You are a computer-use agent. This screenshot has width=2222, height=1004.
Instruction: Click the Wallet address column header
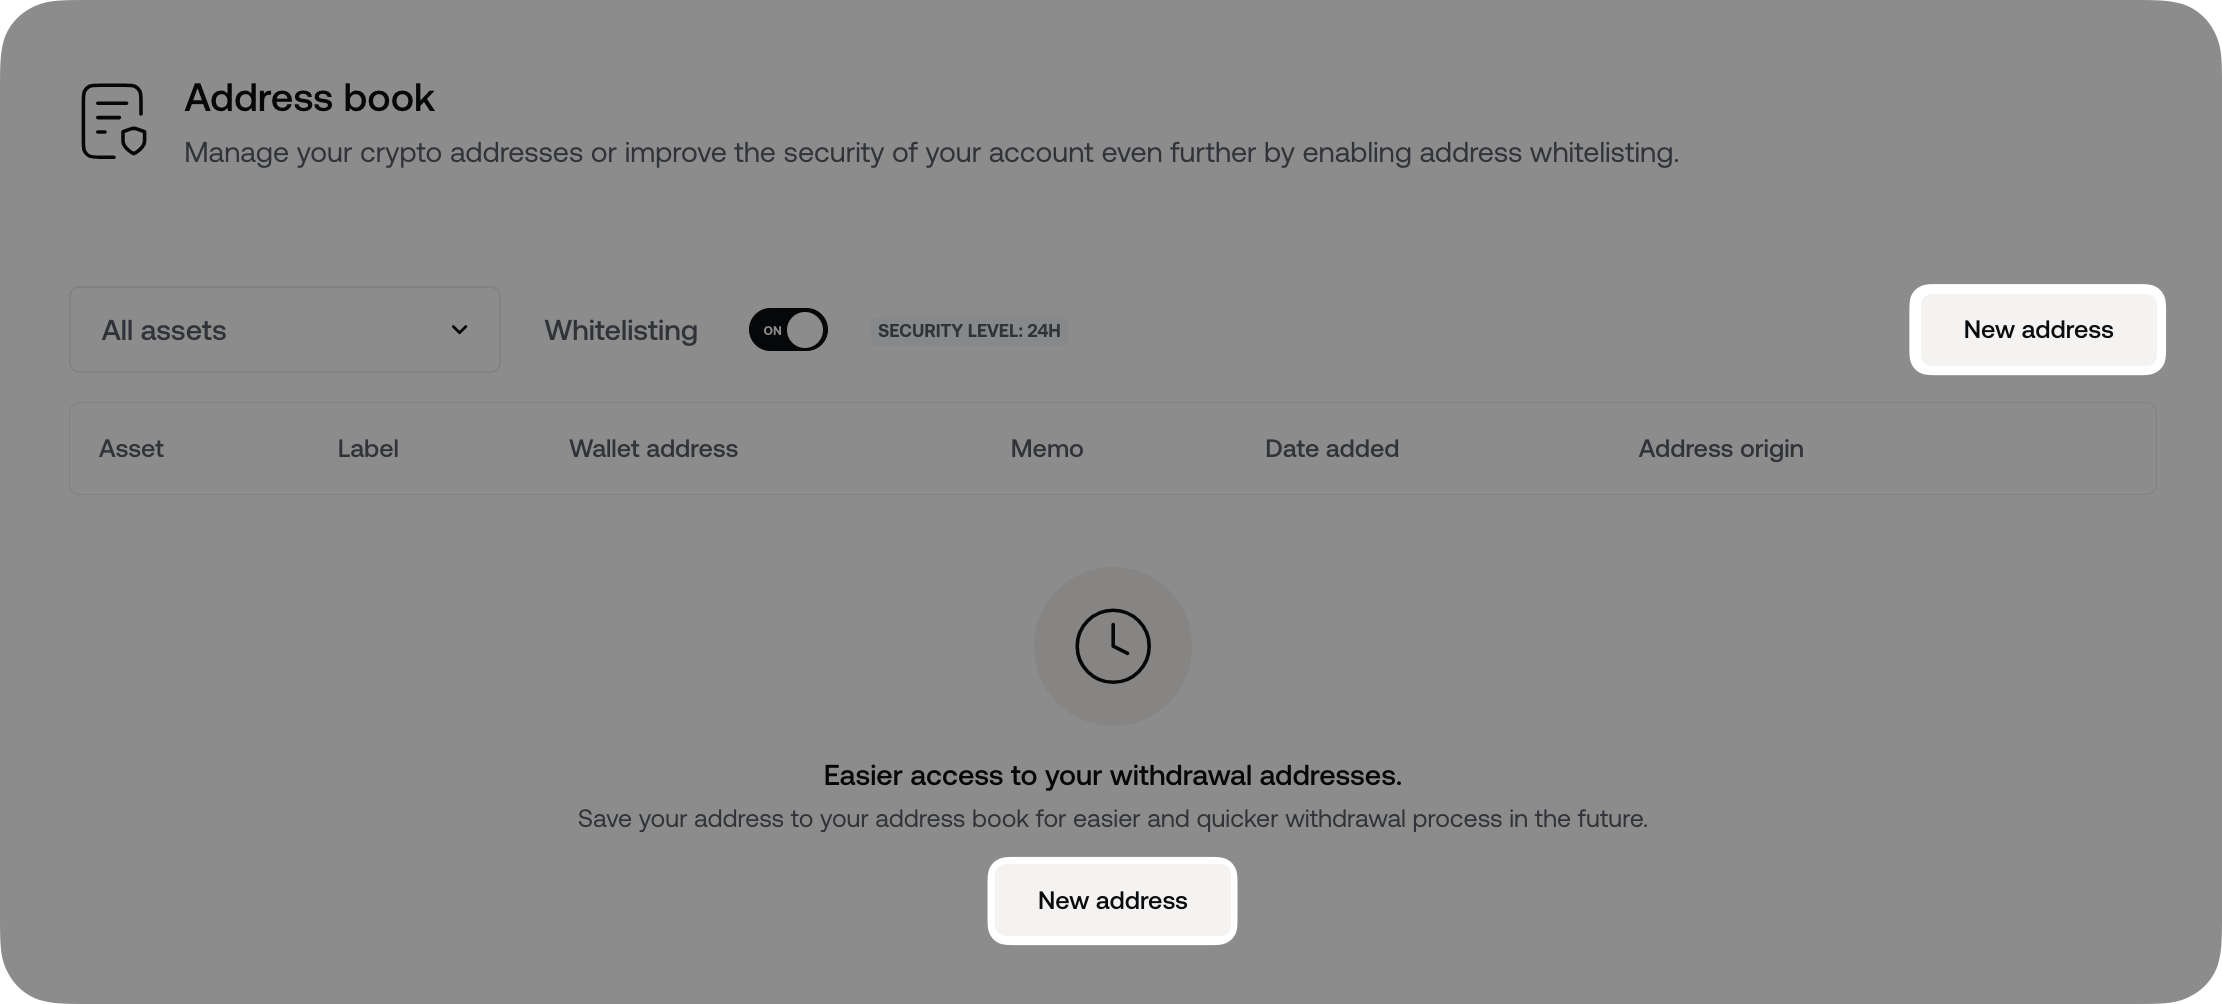pos(652,448)
